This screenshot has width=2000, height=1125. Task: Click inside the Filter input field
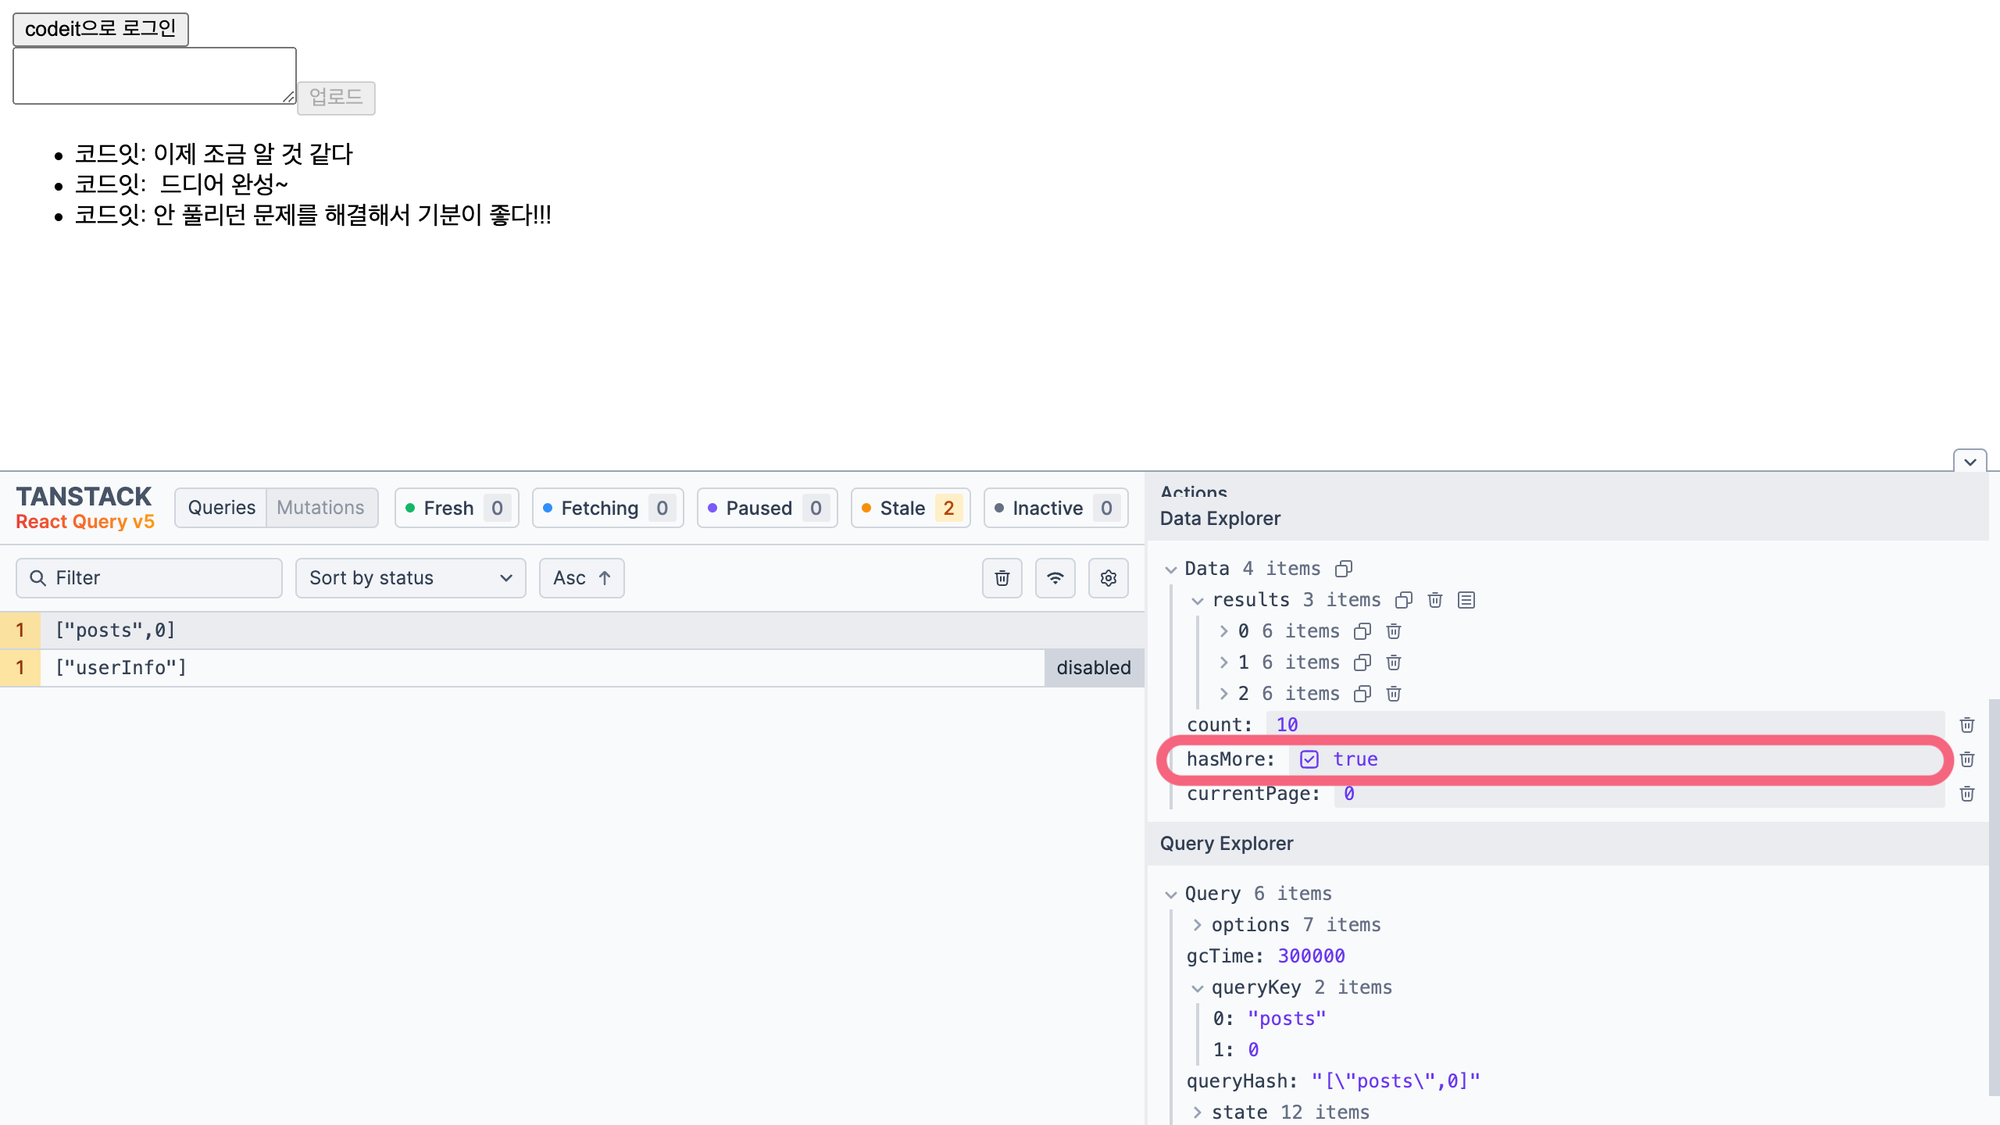point(149,578)
